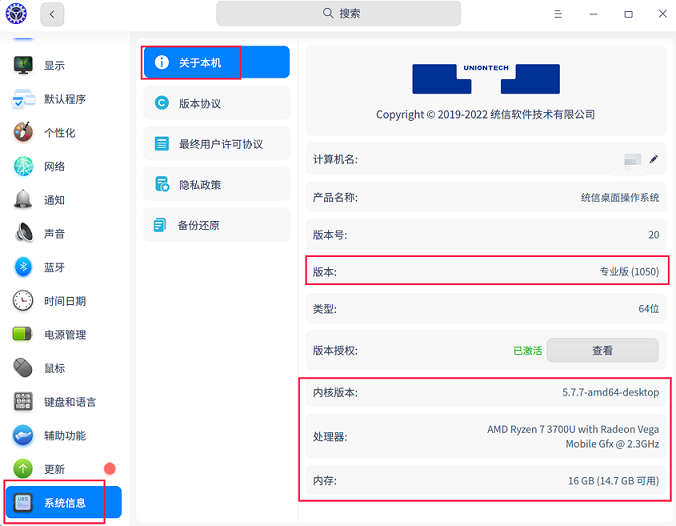Open the 键盘和语言 keyboard icon

click(x=23, y=401)
